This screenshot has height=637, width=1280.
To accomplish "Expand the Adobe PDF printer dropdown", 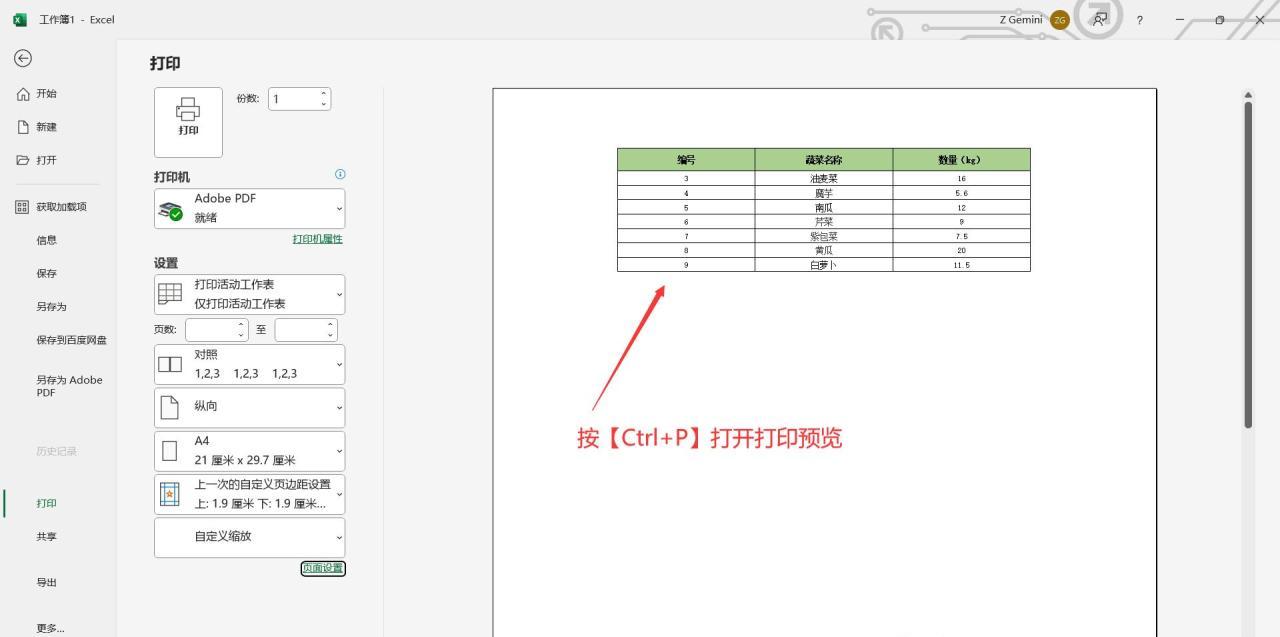I will [x=249, y=208].
